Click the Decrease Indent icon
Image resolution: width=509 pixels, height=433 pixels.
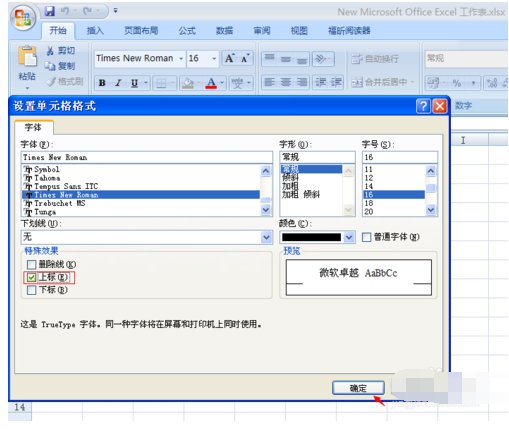(x=321, y=82)
